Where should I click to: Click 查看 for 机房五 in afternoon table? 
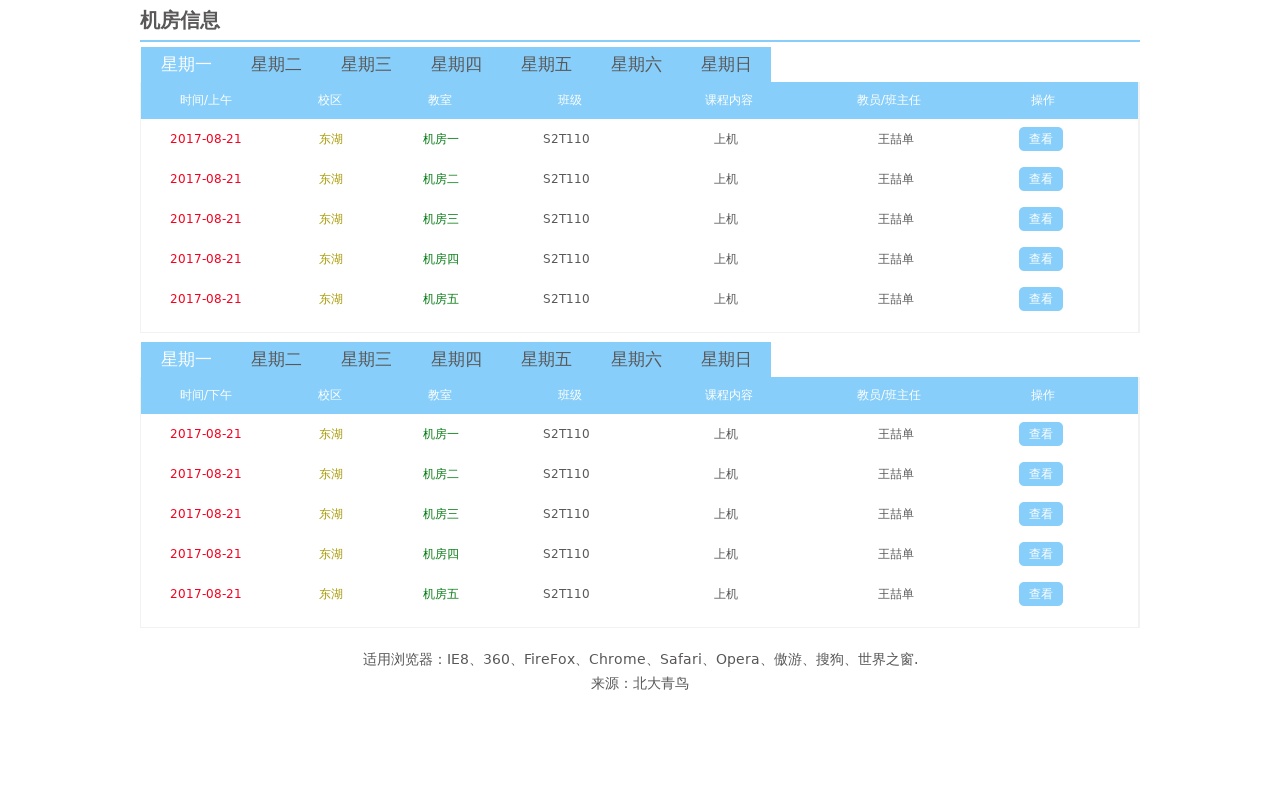[1041, 594]
